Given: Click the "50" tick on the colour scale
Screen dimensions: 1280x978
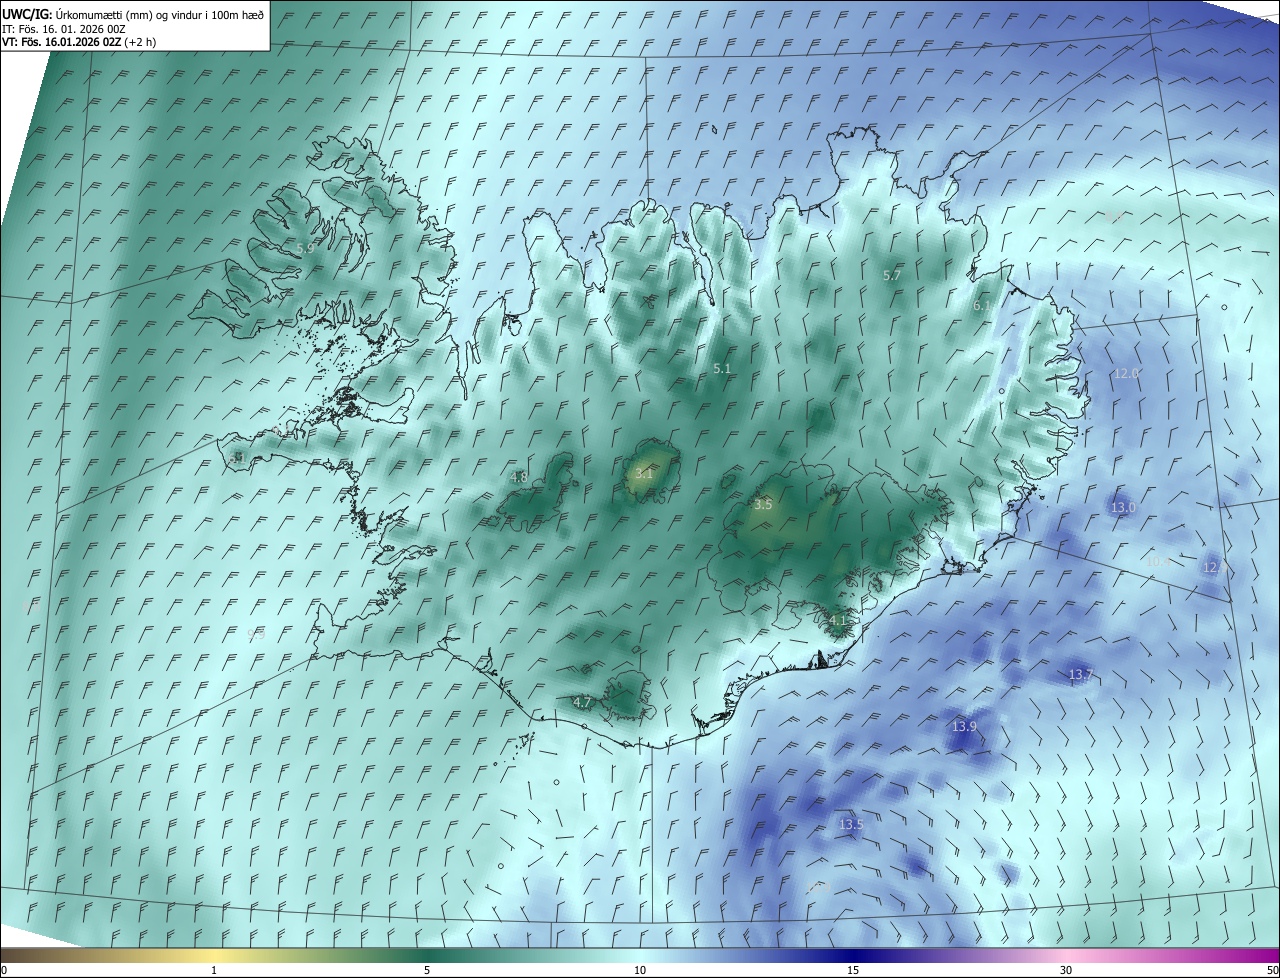Looking at the screenshot, I should [x=1272, y=970].
